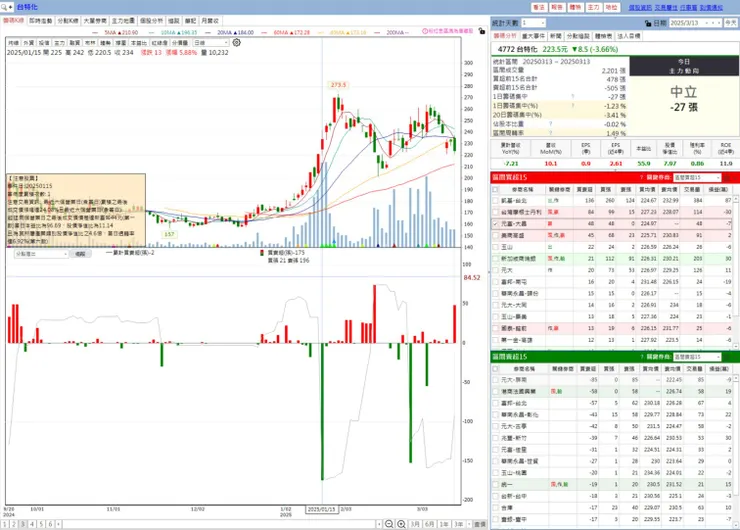The image size is (740, 530).
Task: Click 4772 台特化 stock title text
Action: 517,49
